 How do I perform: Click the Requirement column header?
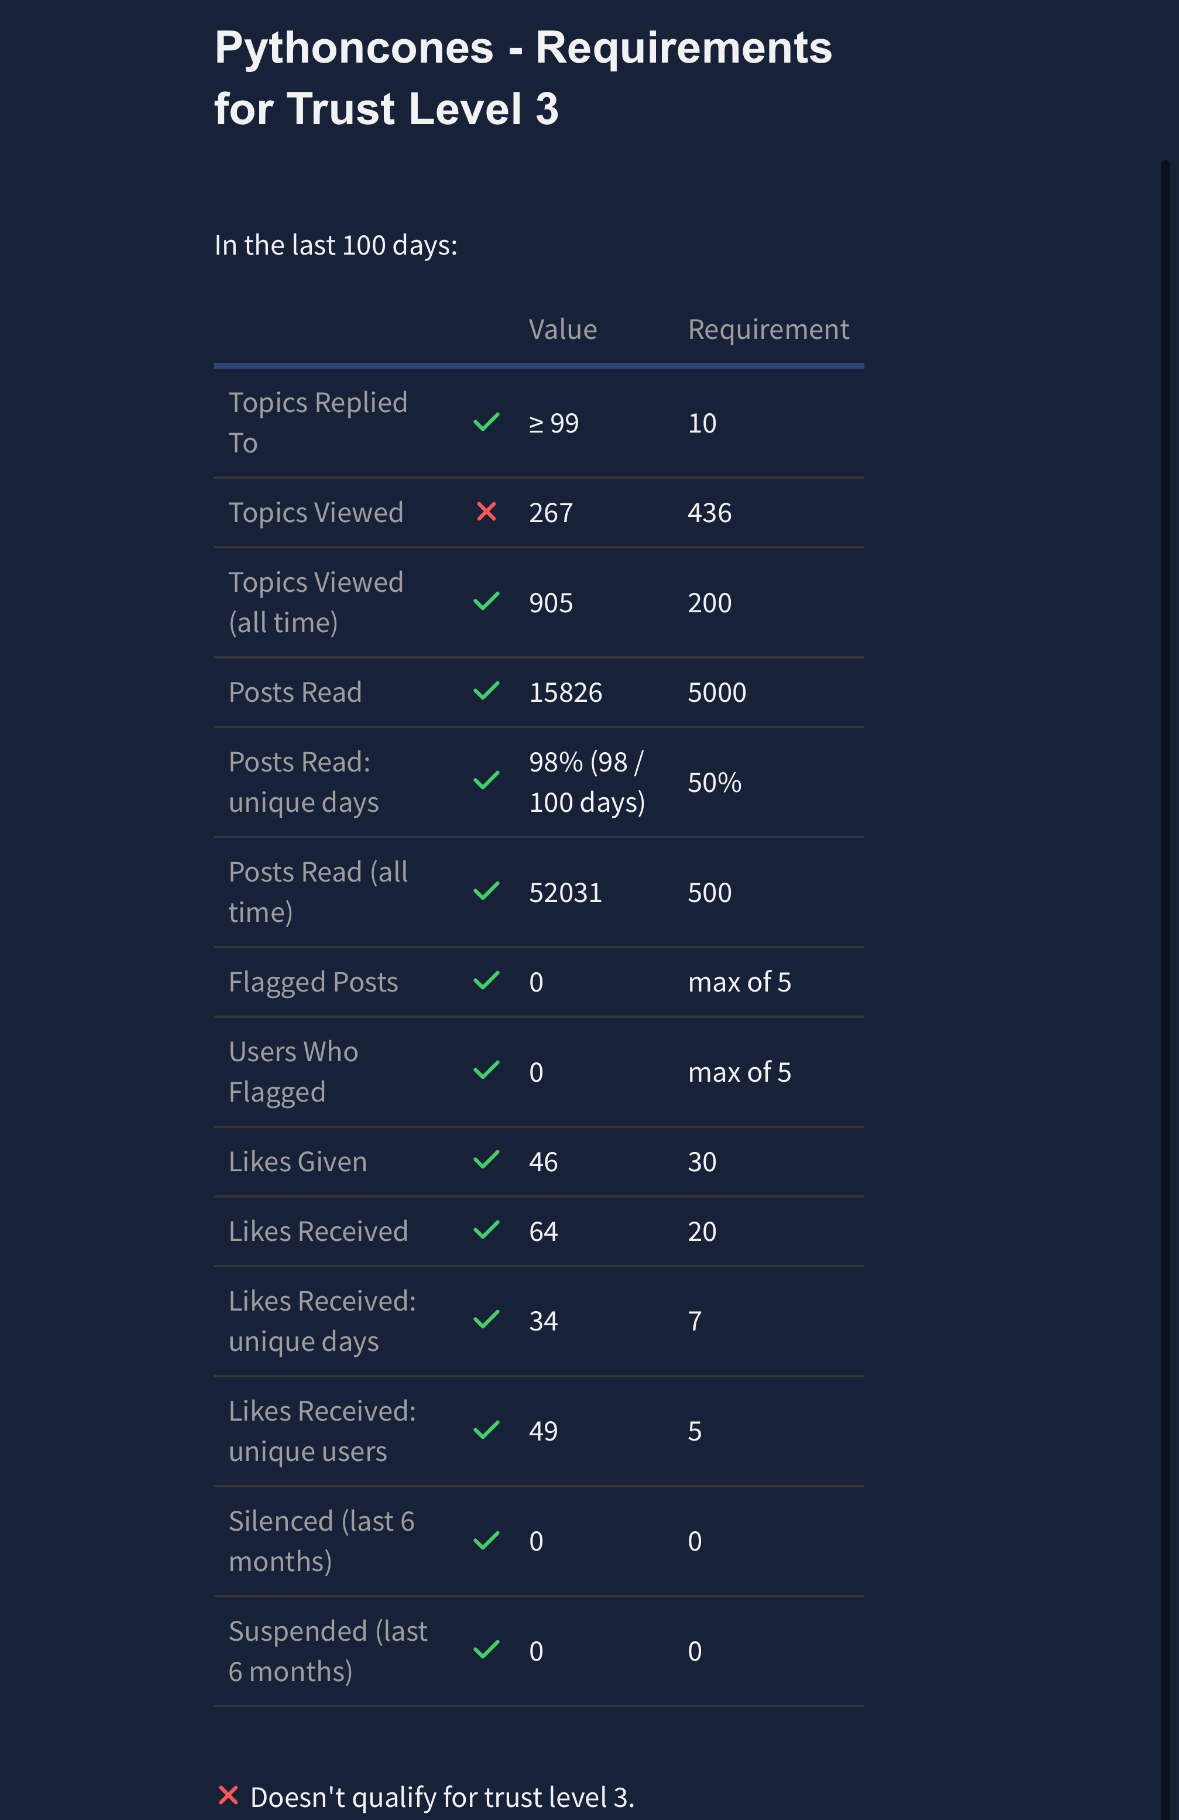[x=768, y=330]
